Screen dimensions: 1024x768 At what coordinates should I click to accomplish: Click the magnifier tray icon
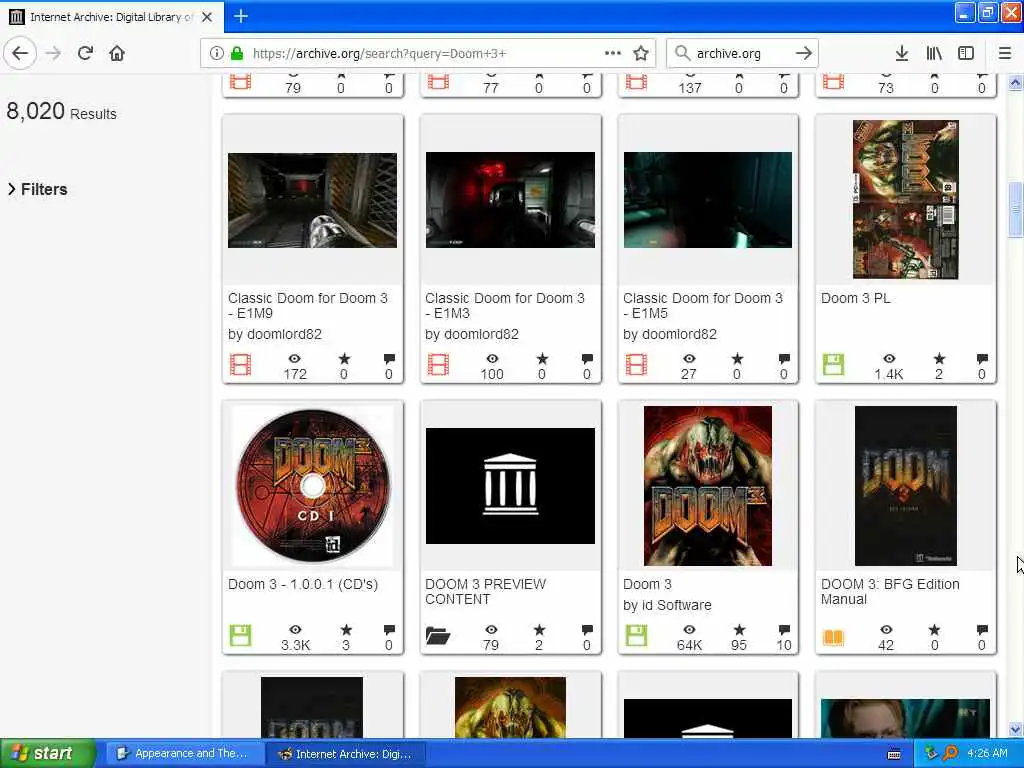click(x=951, y=754)
